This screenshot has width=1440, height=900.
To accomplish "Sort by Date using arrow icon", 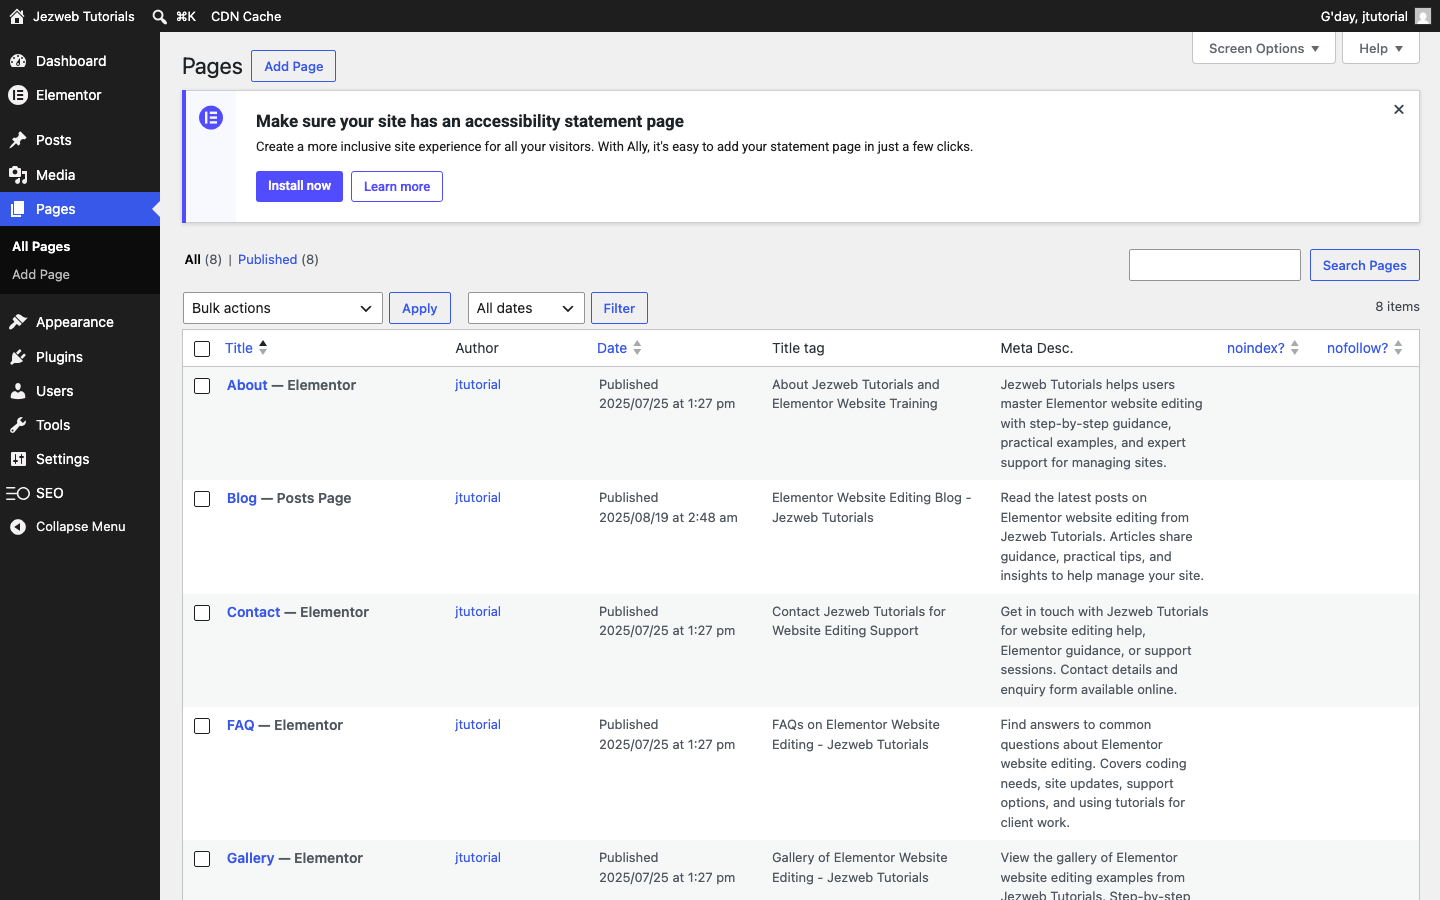I will (x=637, y=348).
